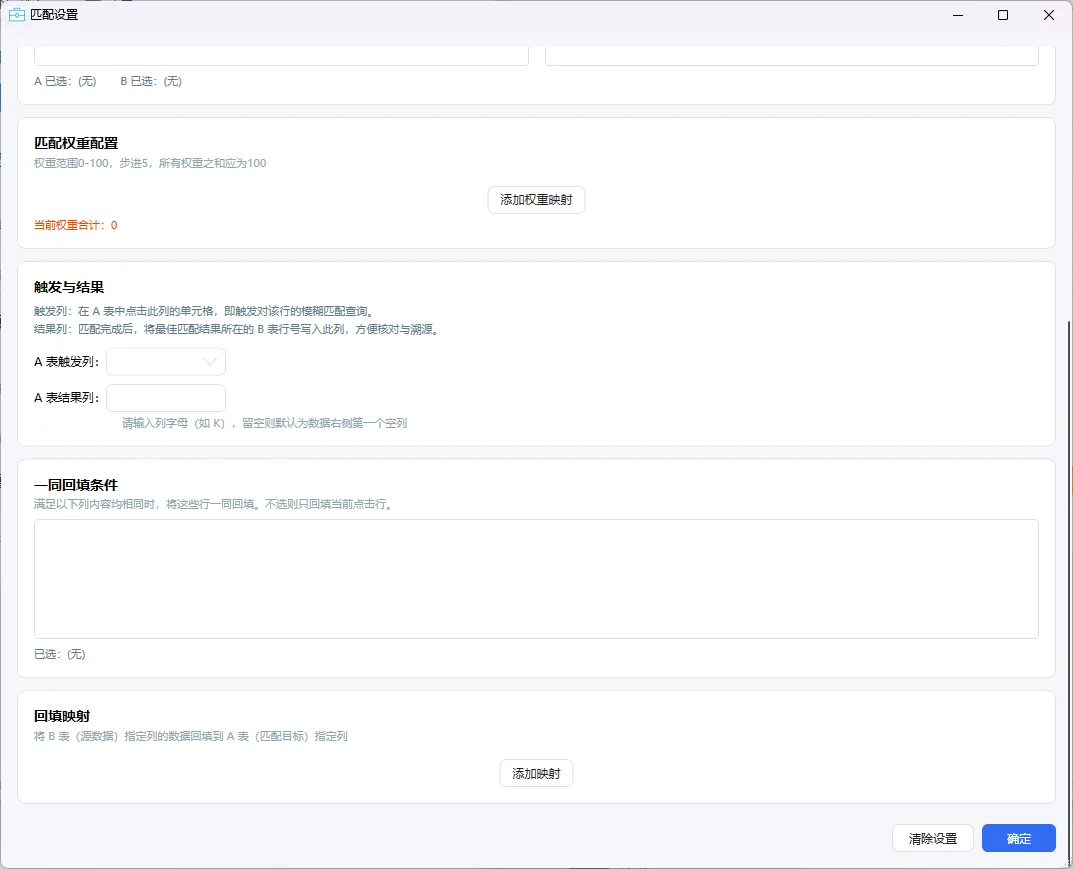Minimize the 匹配设置 window
The height and width of the screenshot is (869, 1073).
(958, 15)
